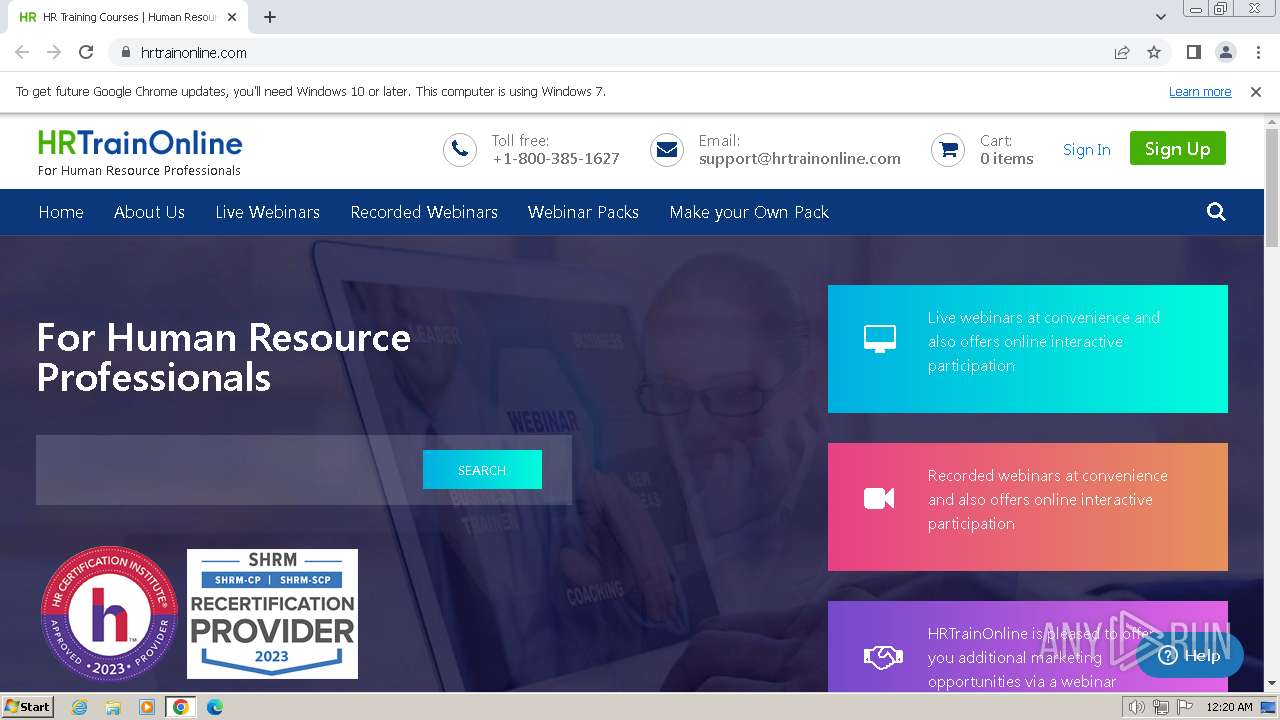
Task: Click Chrome icon in taskbar
Action: (180, 707)
